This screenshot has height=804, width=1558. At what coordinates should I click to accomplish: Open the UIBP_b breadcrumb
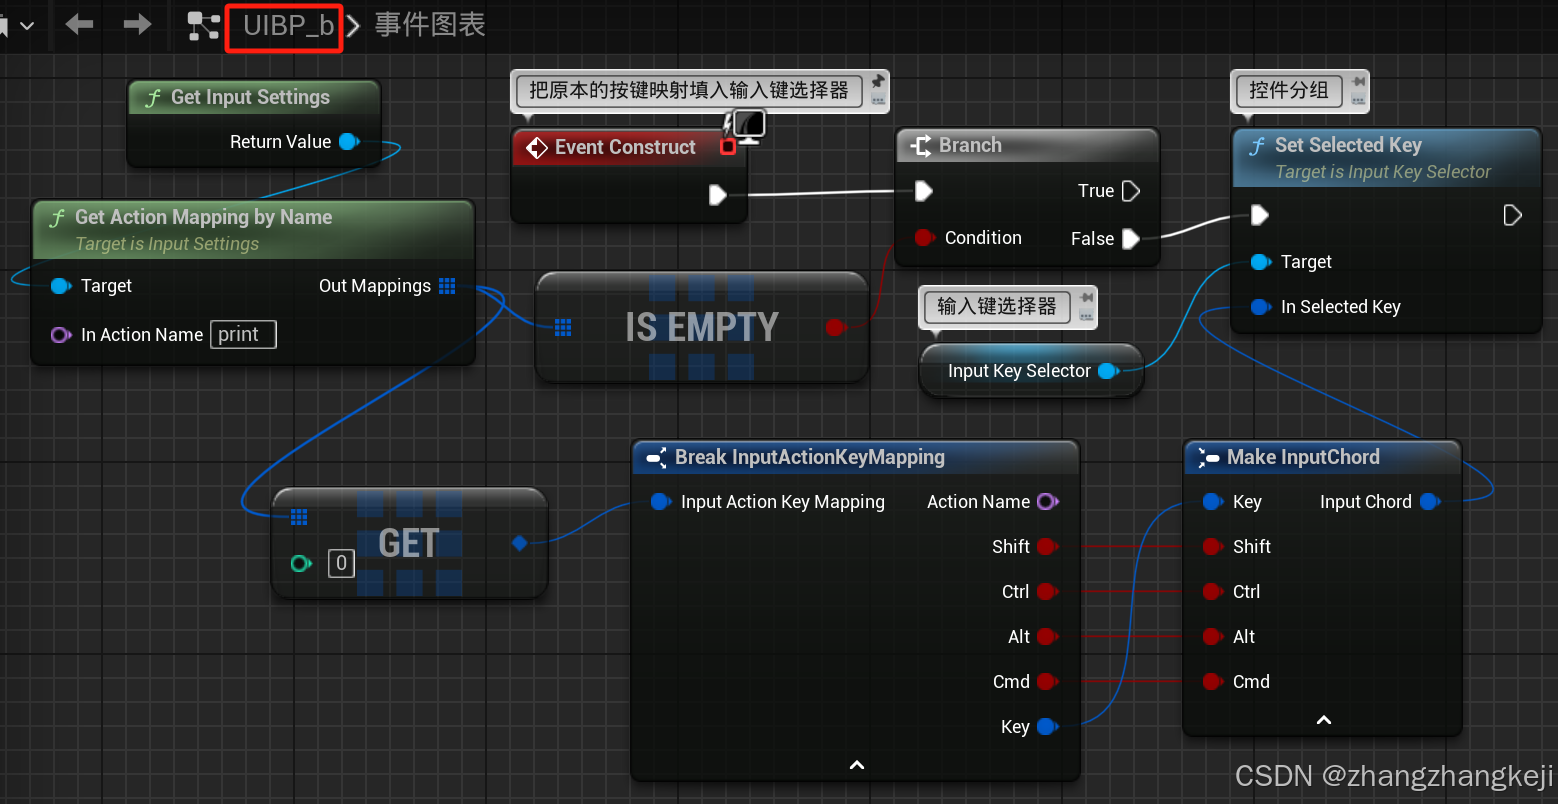point(288,26)
